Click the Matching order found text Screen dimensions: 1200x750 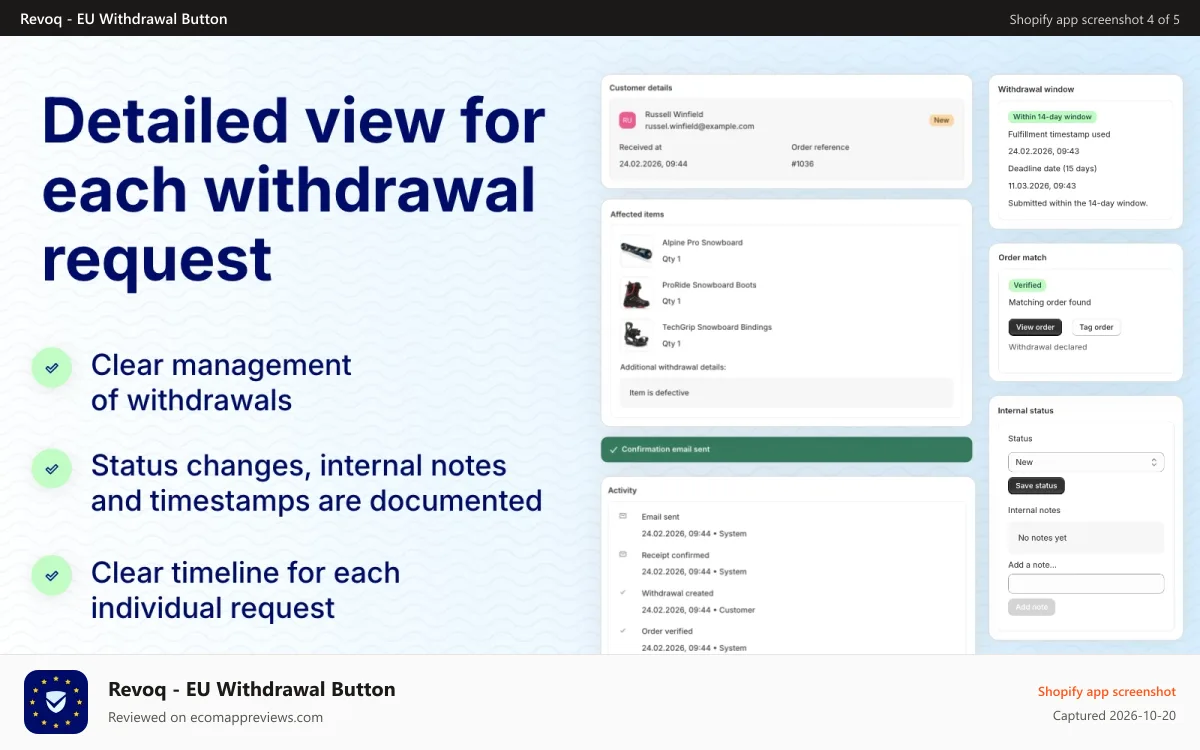[x=1049, y=302]
